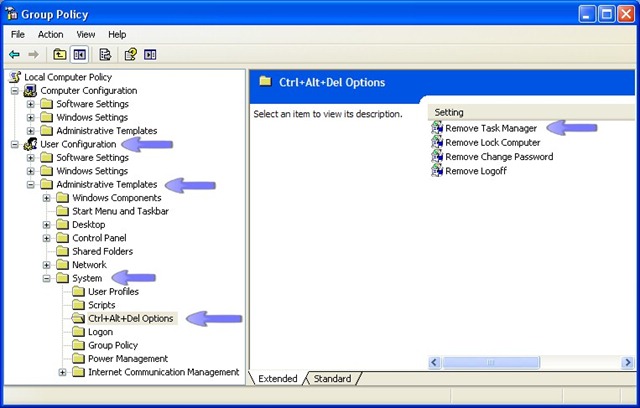Select Windows Settings under User Configuration

[x=92, y=171]
